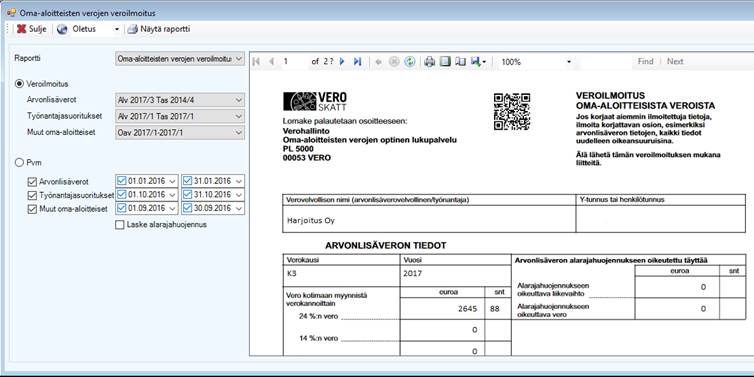Click the Harjoitus Oy company name
754x377 pixels.
pyautogui.click(x=310, y=221)
